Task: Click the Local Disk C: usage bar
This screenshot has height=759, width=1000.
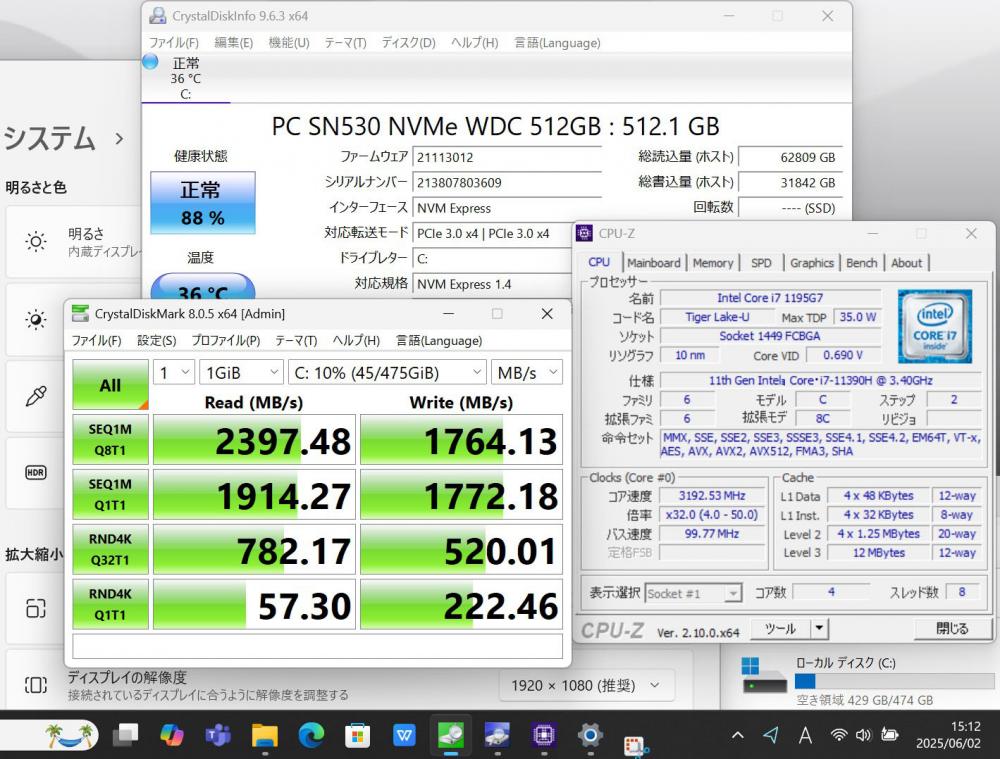Action: pyautogui.click(x=894, y=681)
